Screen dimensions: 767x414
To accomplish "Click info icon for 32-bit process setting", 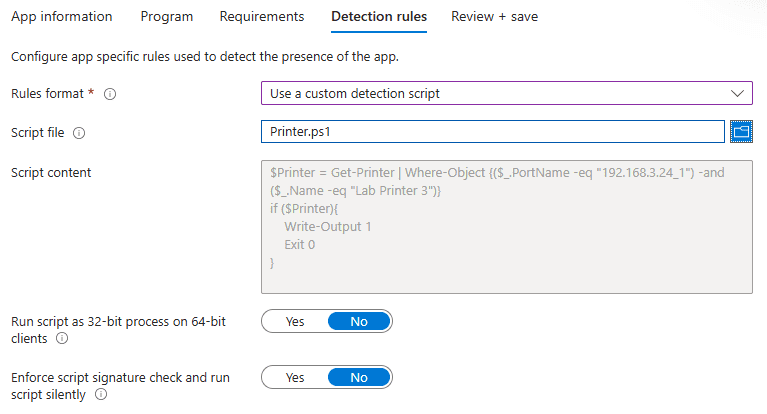I will 62,339.
